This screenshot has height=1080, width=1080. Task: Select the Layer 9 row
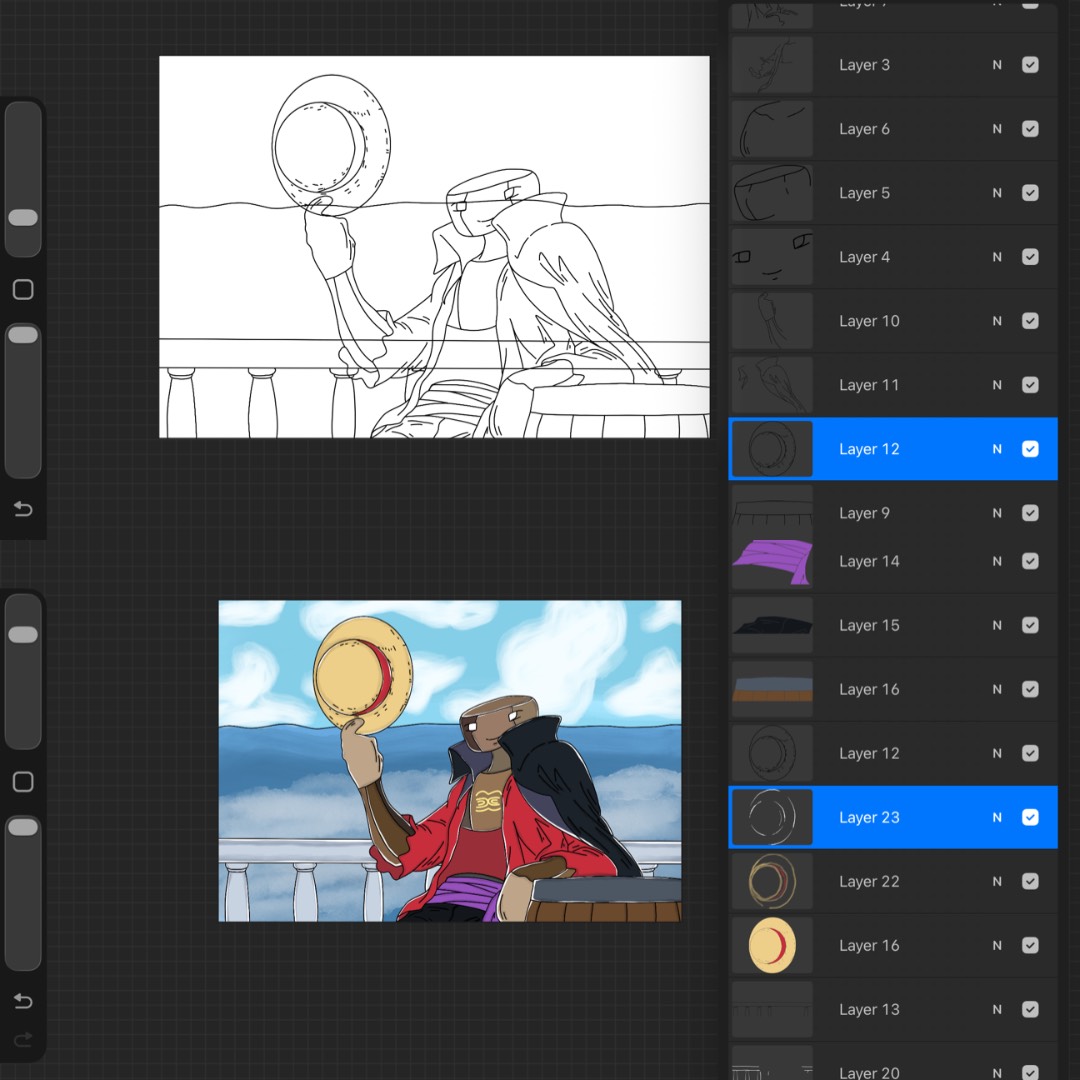(893, 508)
